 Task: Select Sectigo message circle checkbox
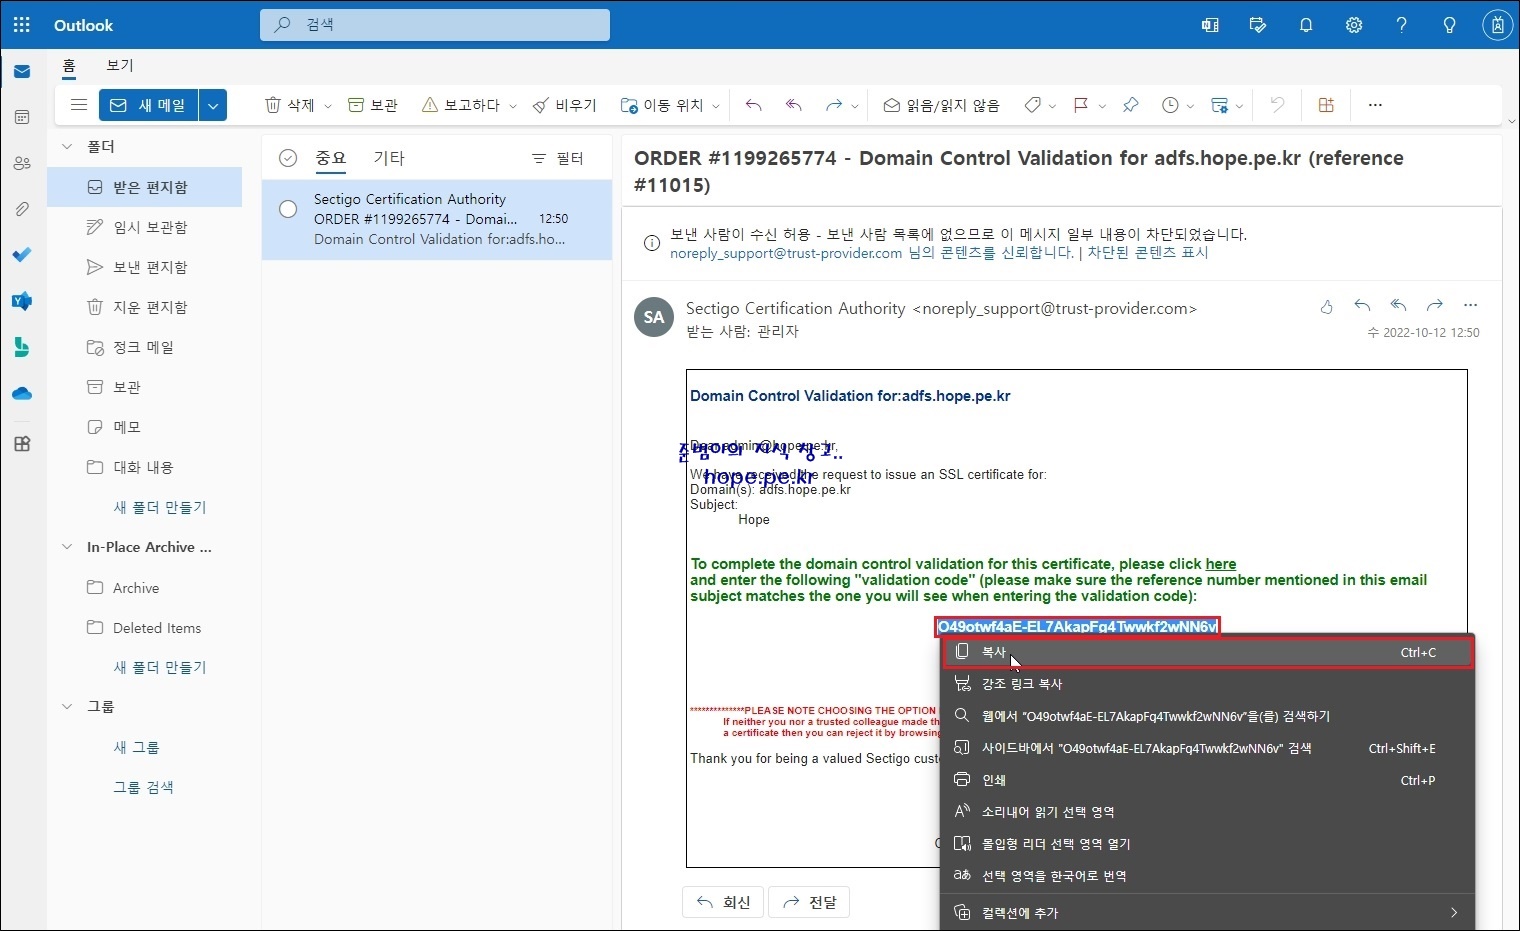[288, 209]
